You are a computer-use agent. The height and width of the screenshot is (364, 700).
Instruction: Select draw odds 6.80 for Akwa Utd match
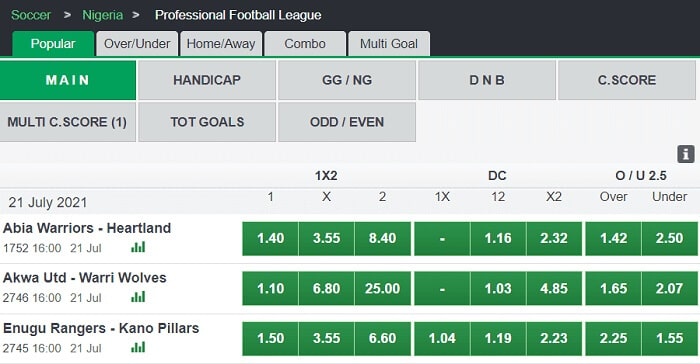point(326,289)
